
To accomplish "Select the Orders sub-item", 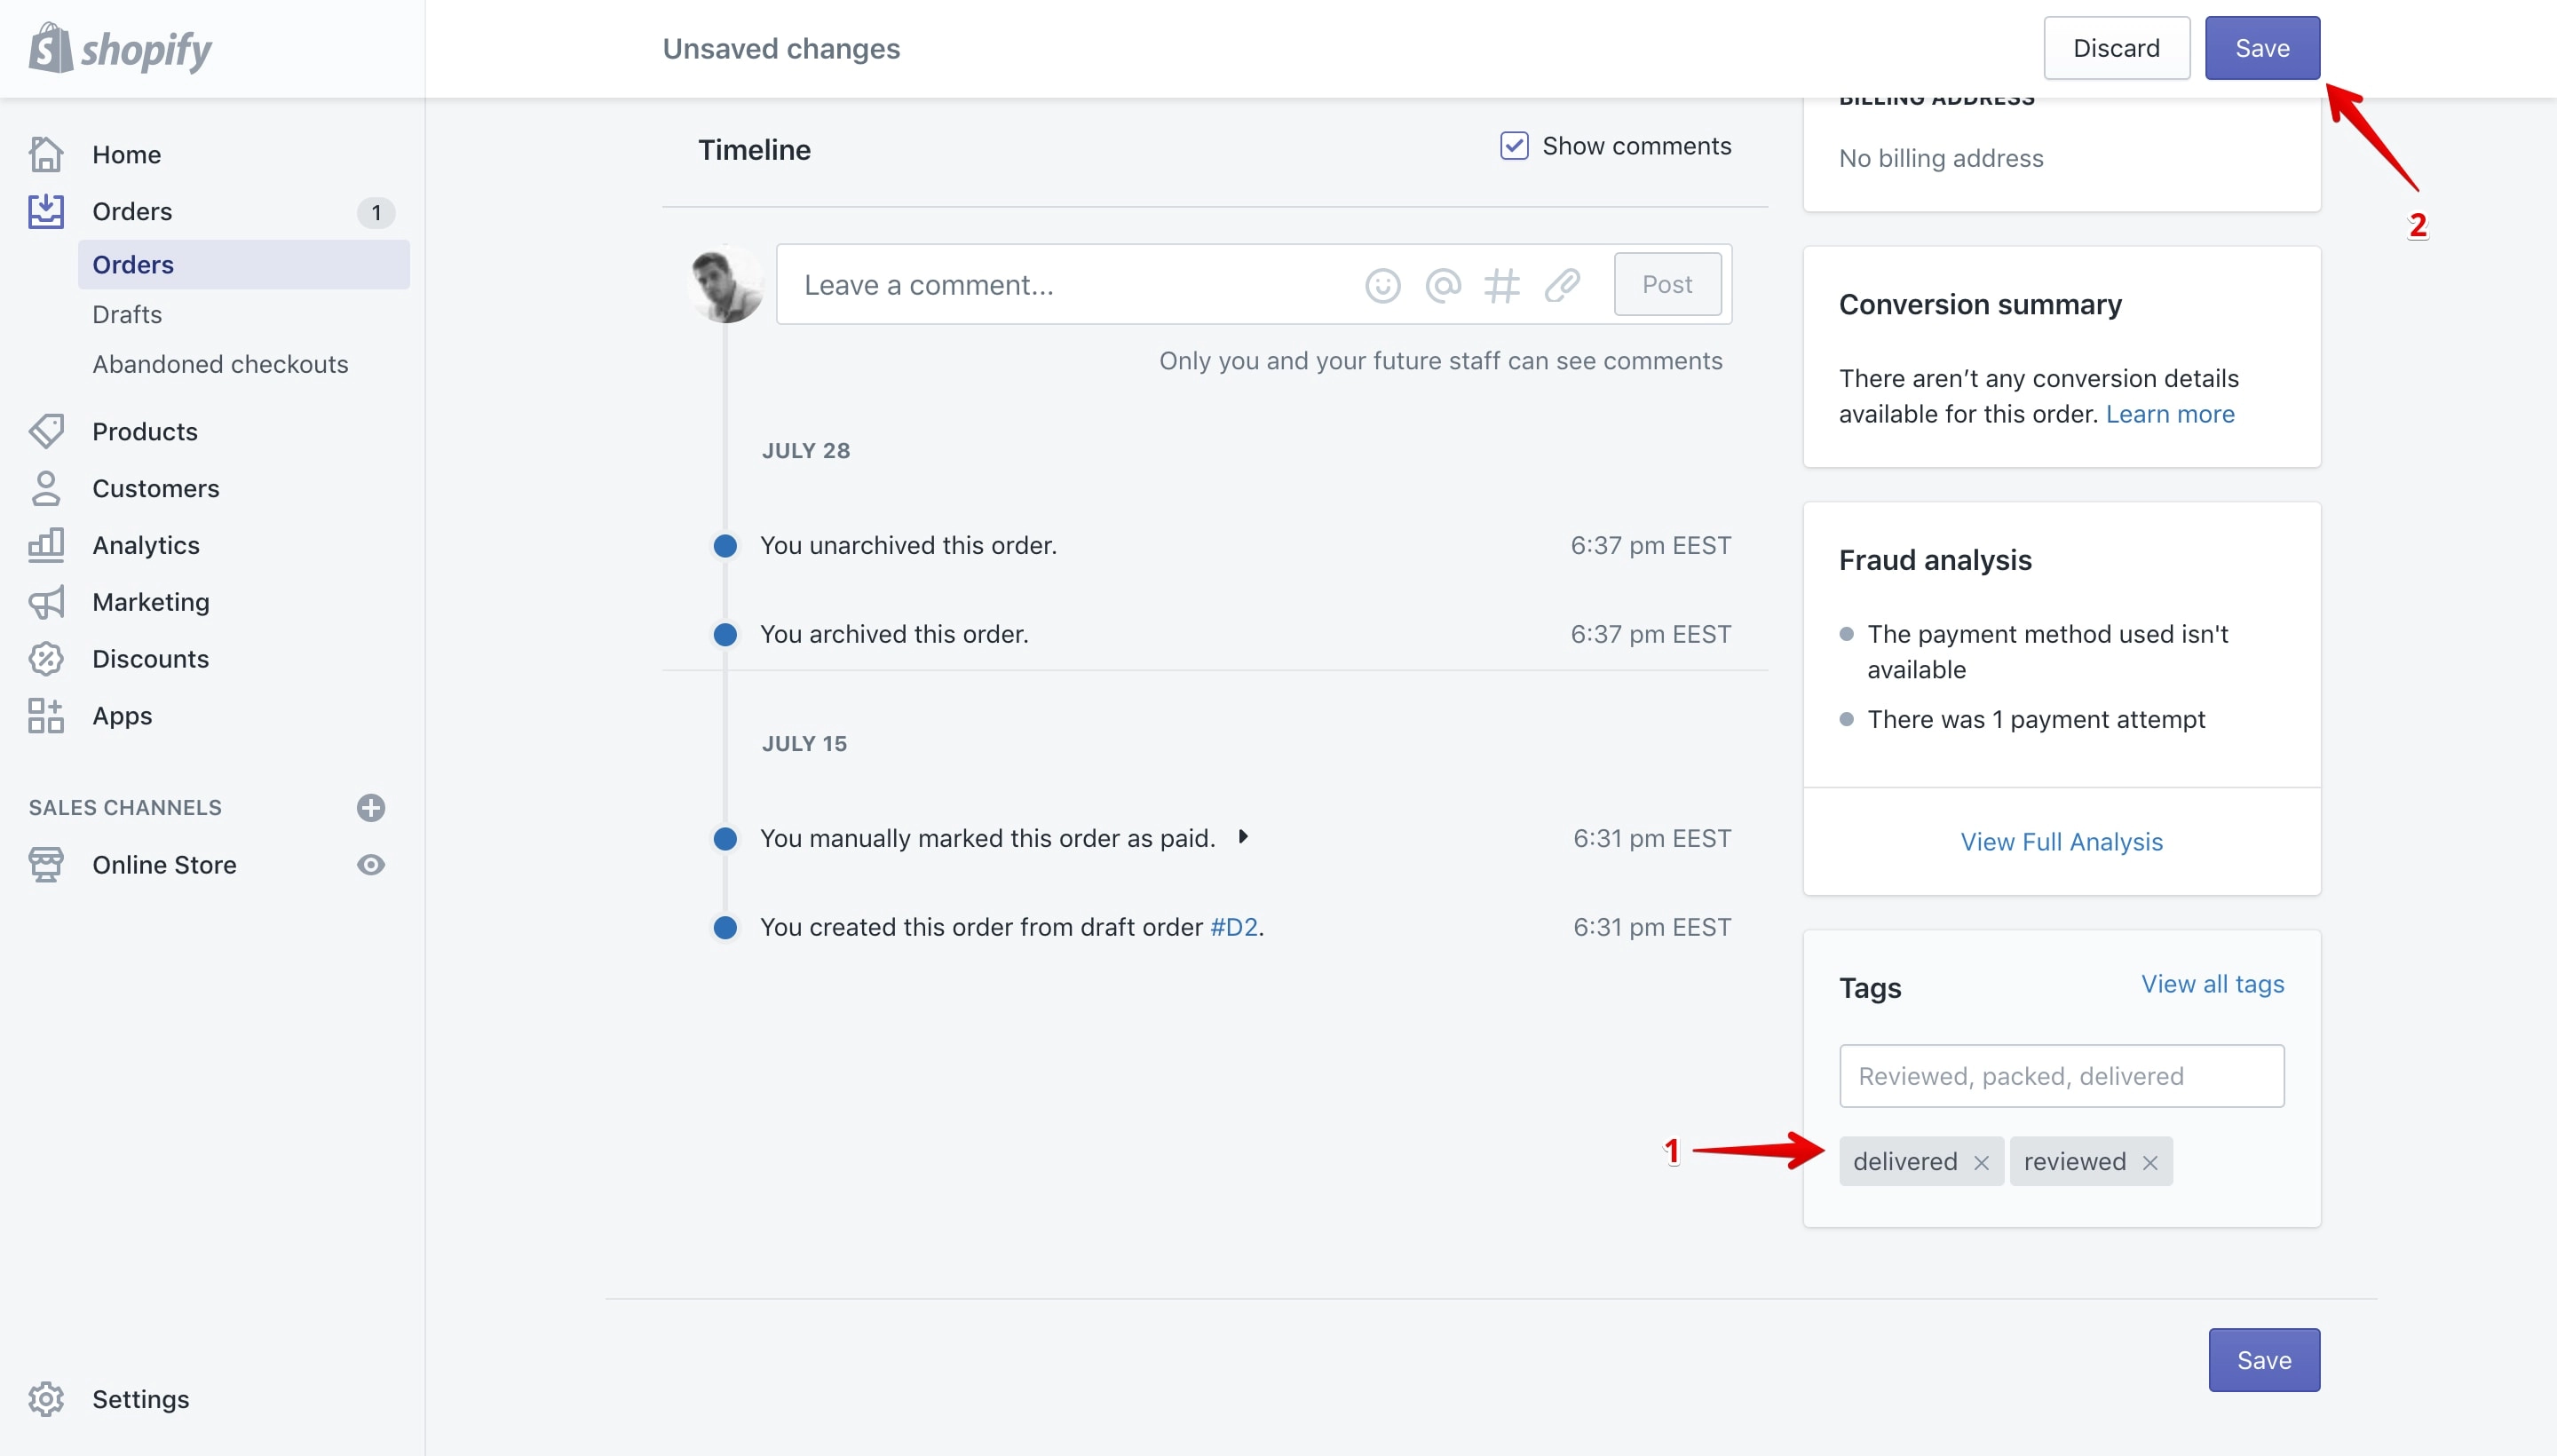I will click(x=243, y=265).
